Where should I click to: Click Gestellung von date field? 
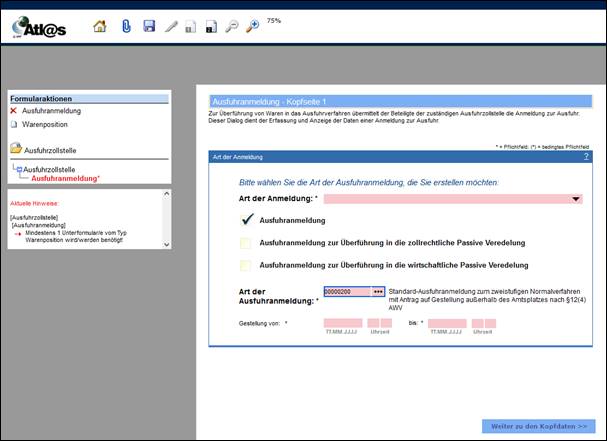343,323
